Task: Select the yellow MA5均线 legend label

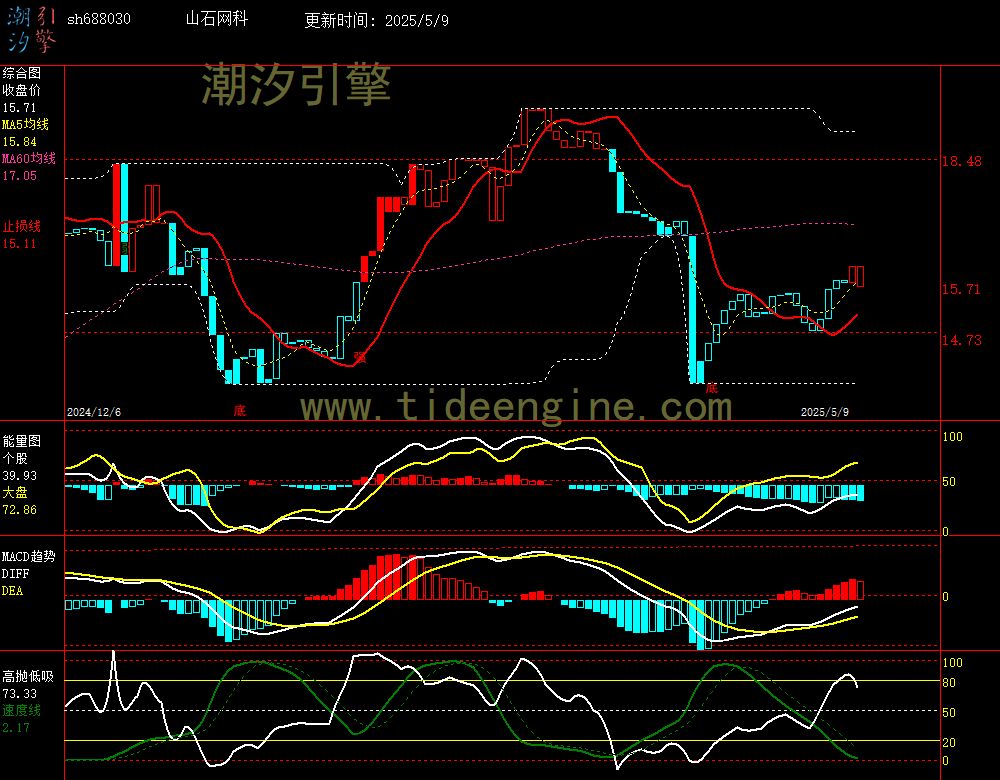Action: coord(25,124)
